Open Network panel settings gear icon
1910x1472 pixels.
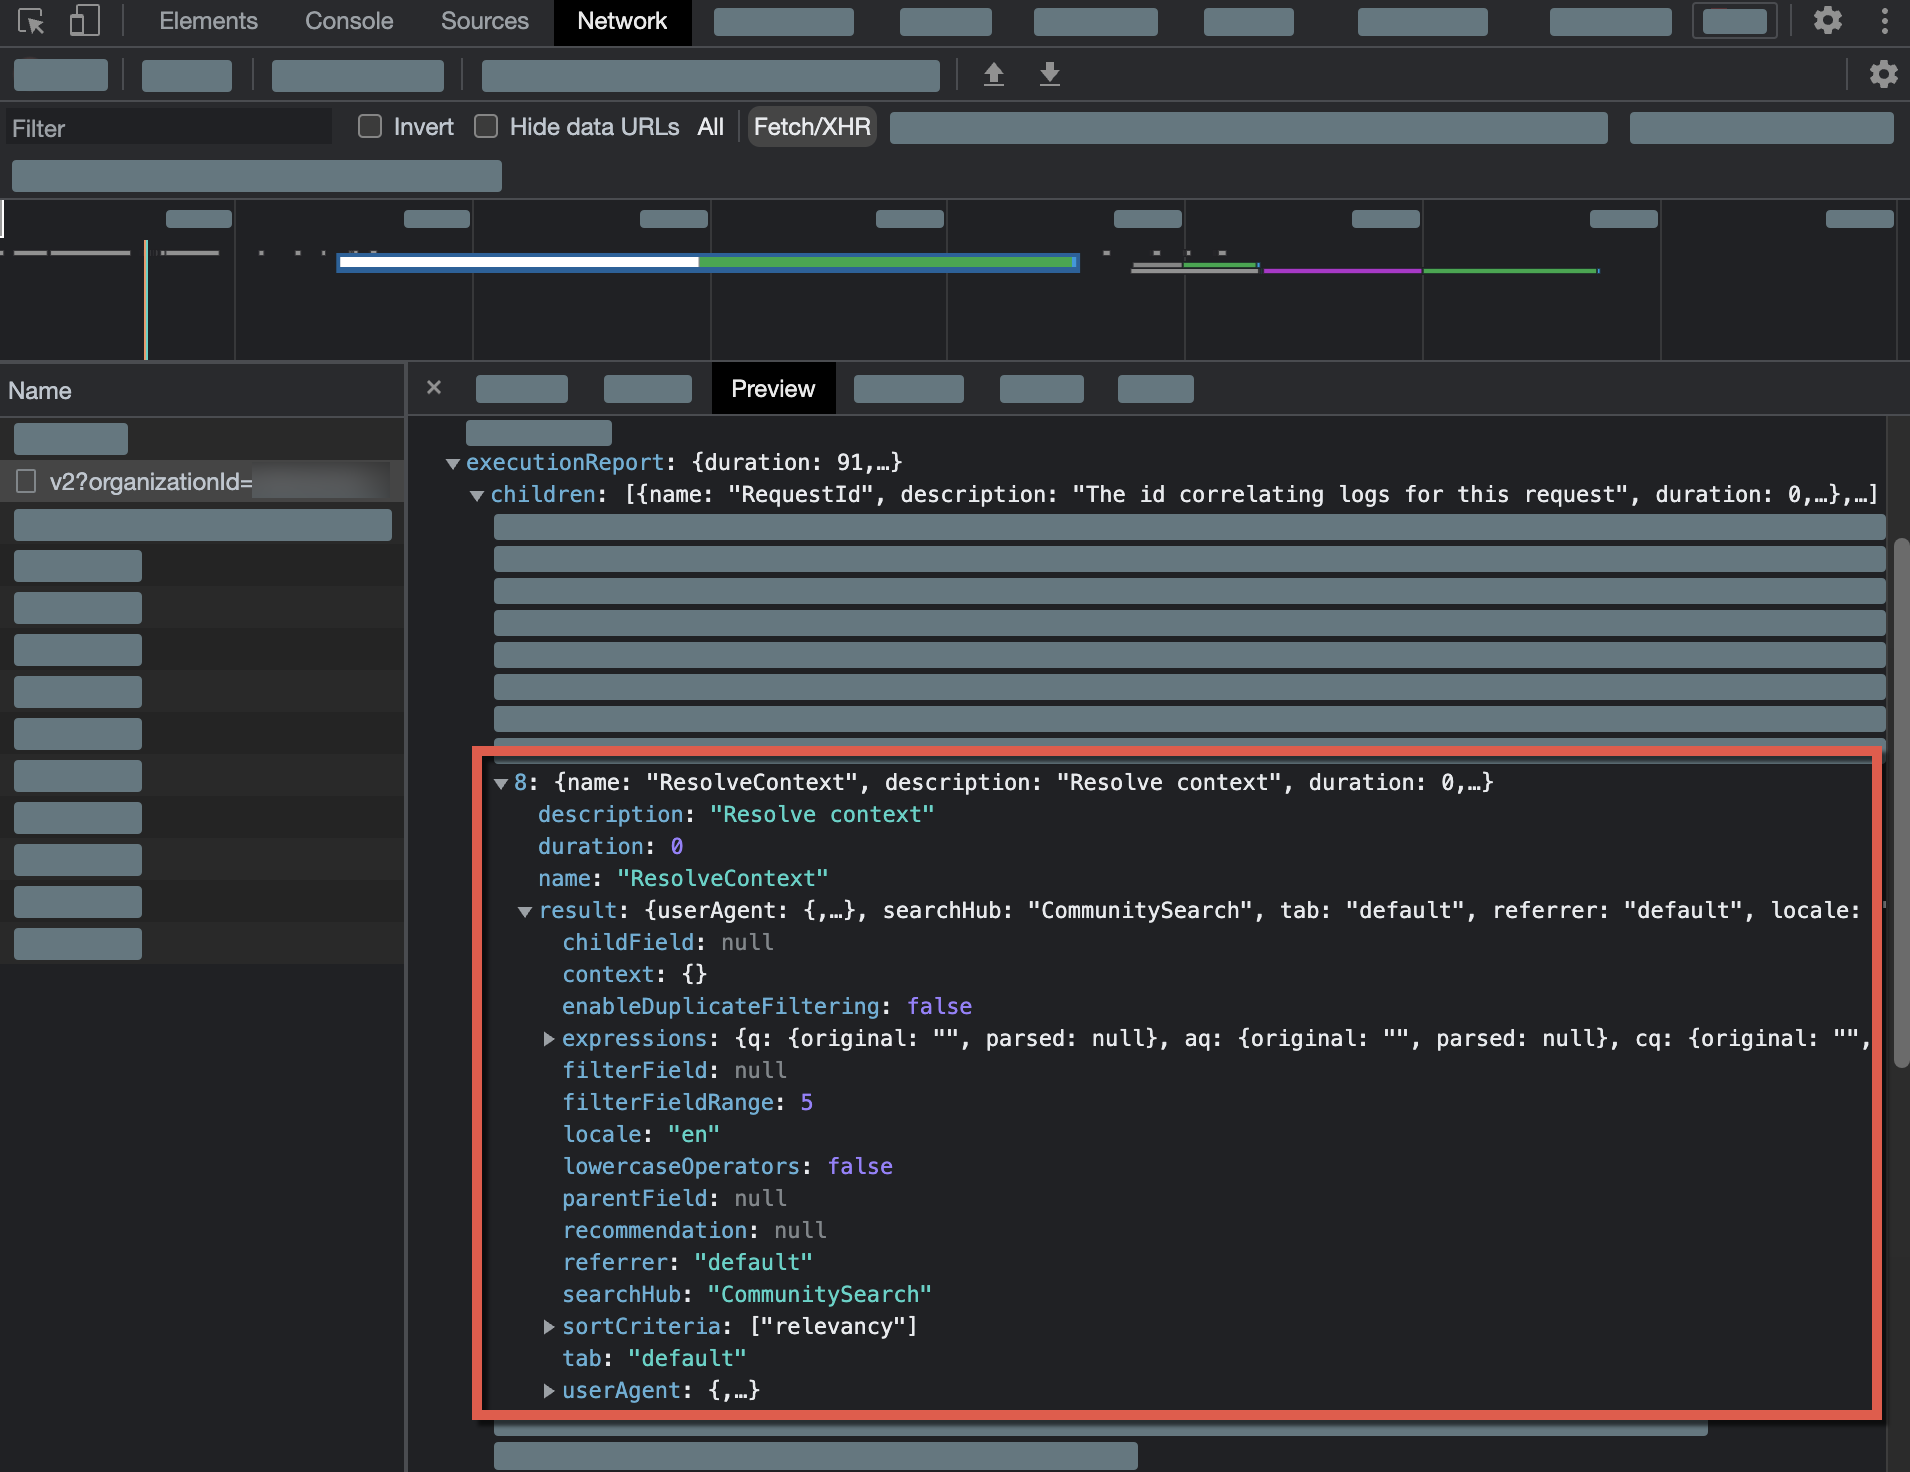point(1884,74)
